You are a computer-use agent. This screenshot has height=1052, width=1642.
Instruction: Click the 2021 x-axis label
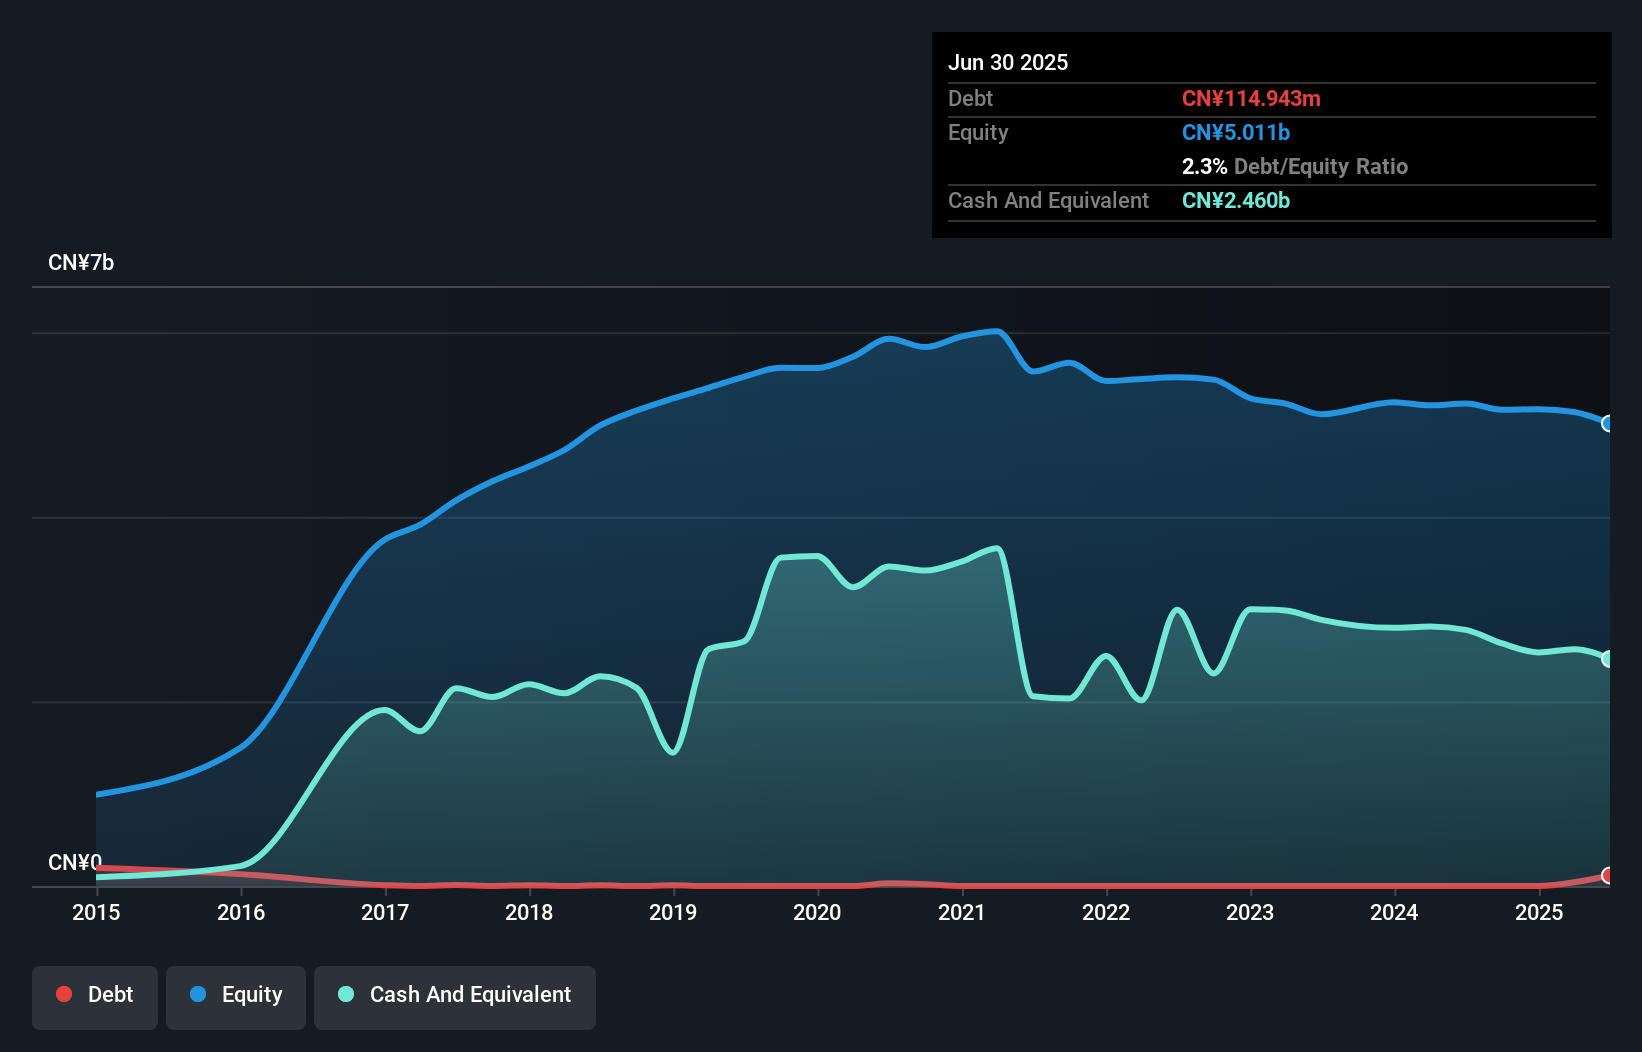pyautogui.click(x=962, y=912)
